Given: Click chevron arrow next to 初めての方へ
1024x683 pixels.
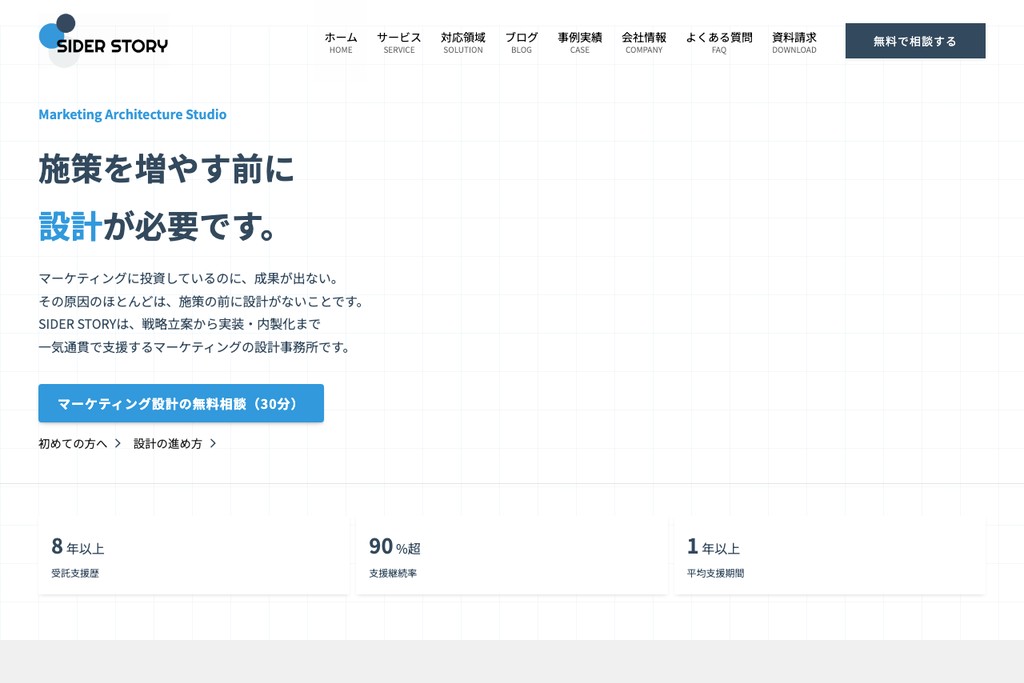Looking at the screenshot, I should pyautogui.click(x=118, y=443).
